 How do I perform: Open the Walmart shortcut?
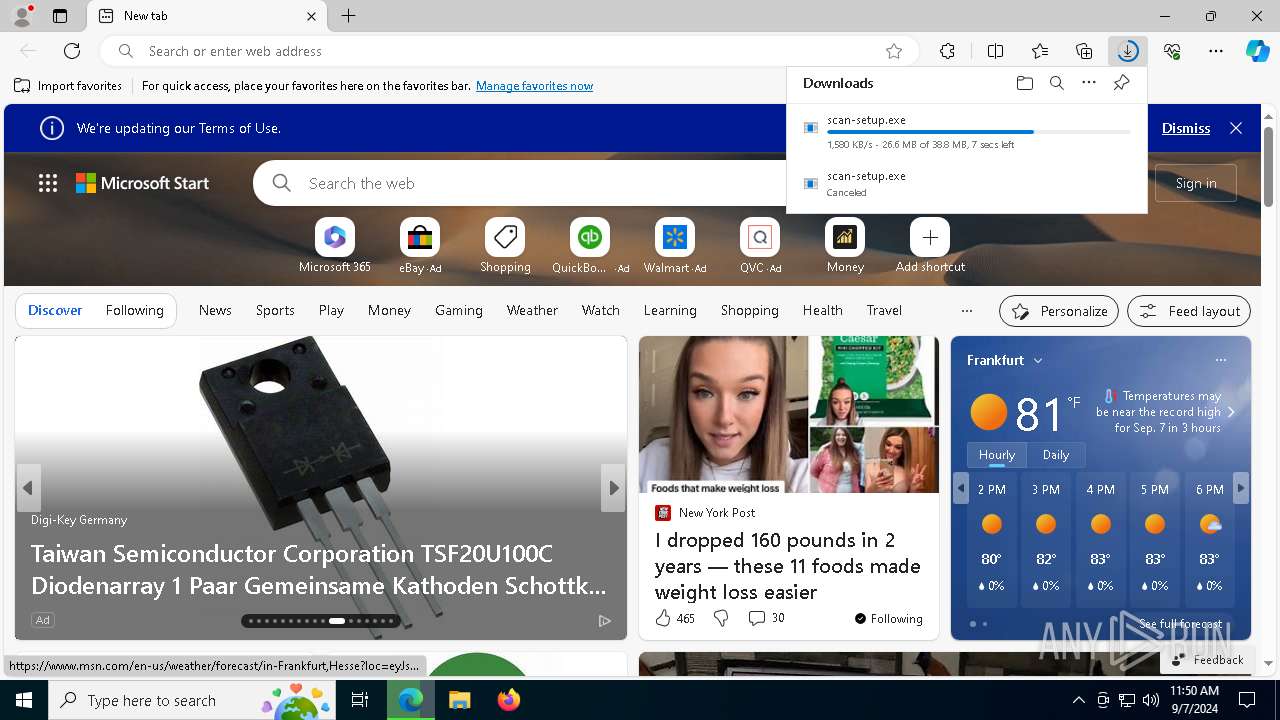point(675,245)
